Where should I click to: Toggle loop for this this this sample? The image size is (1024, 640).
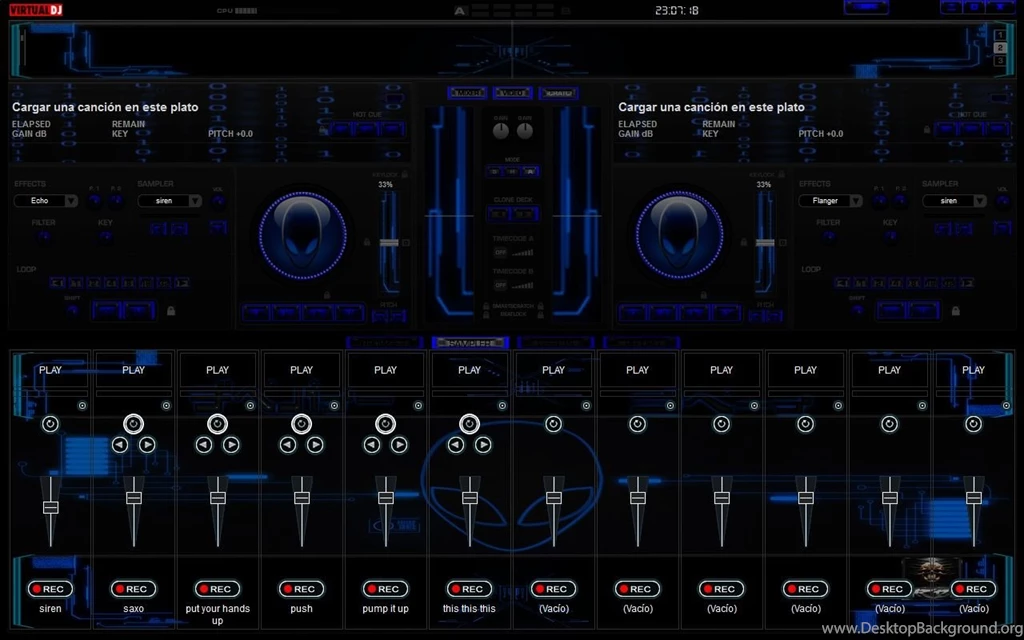(469, 424)
